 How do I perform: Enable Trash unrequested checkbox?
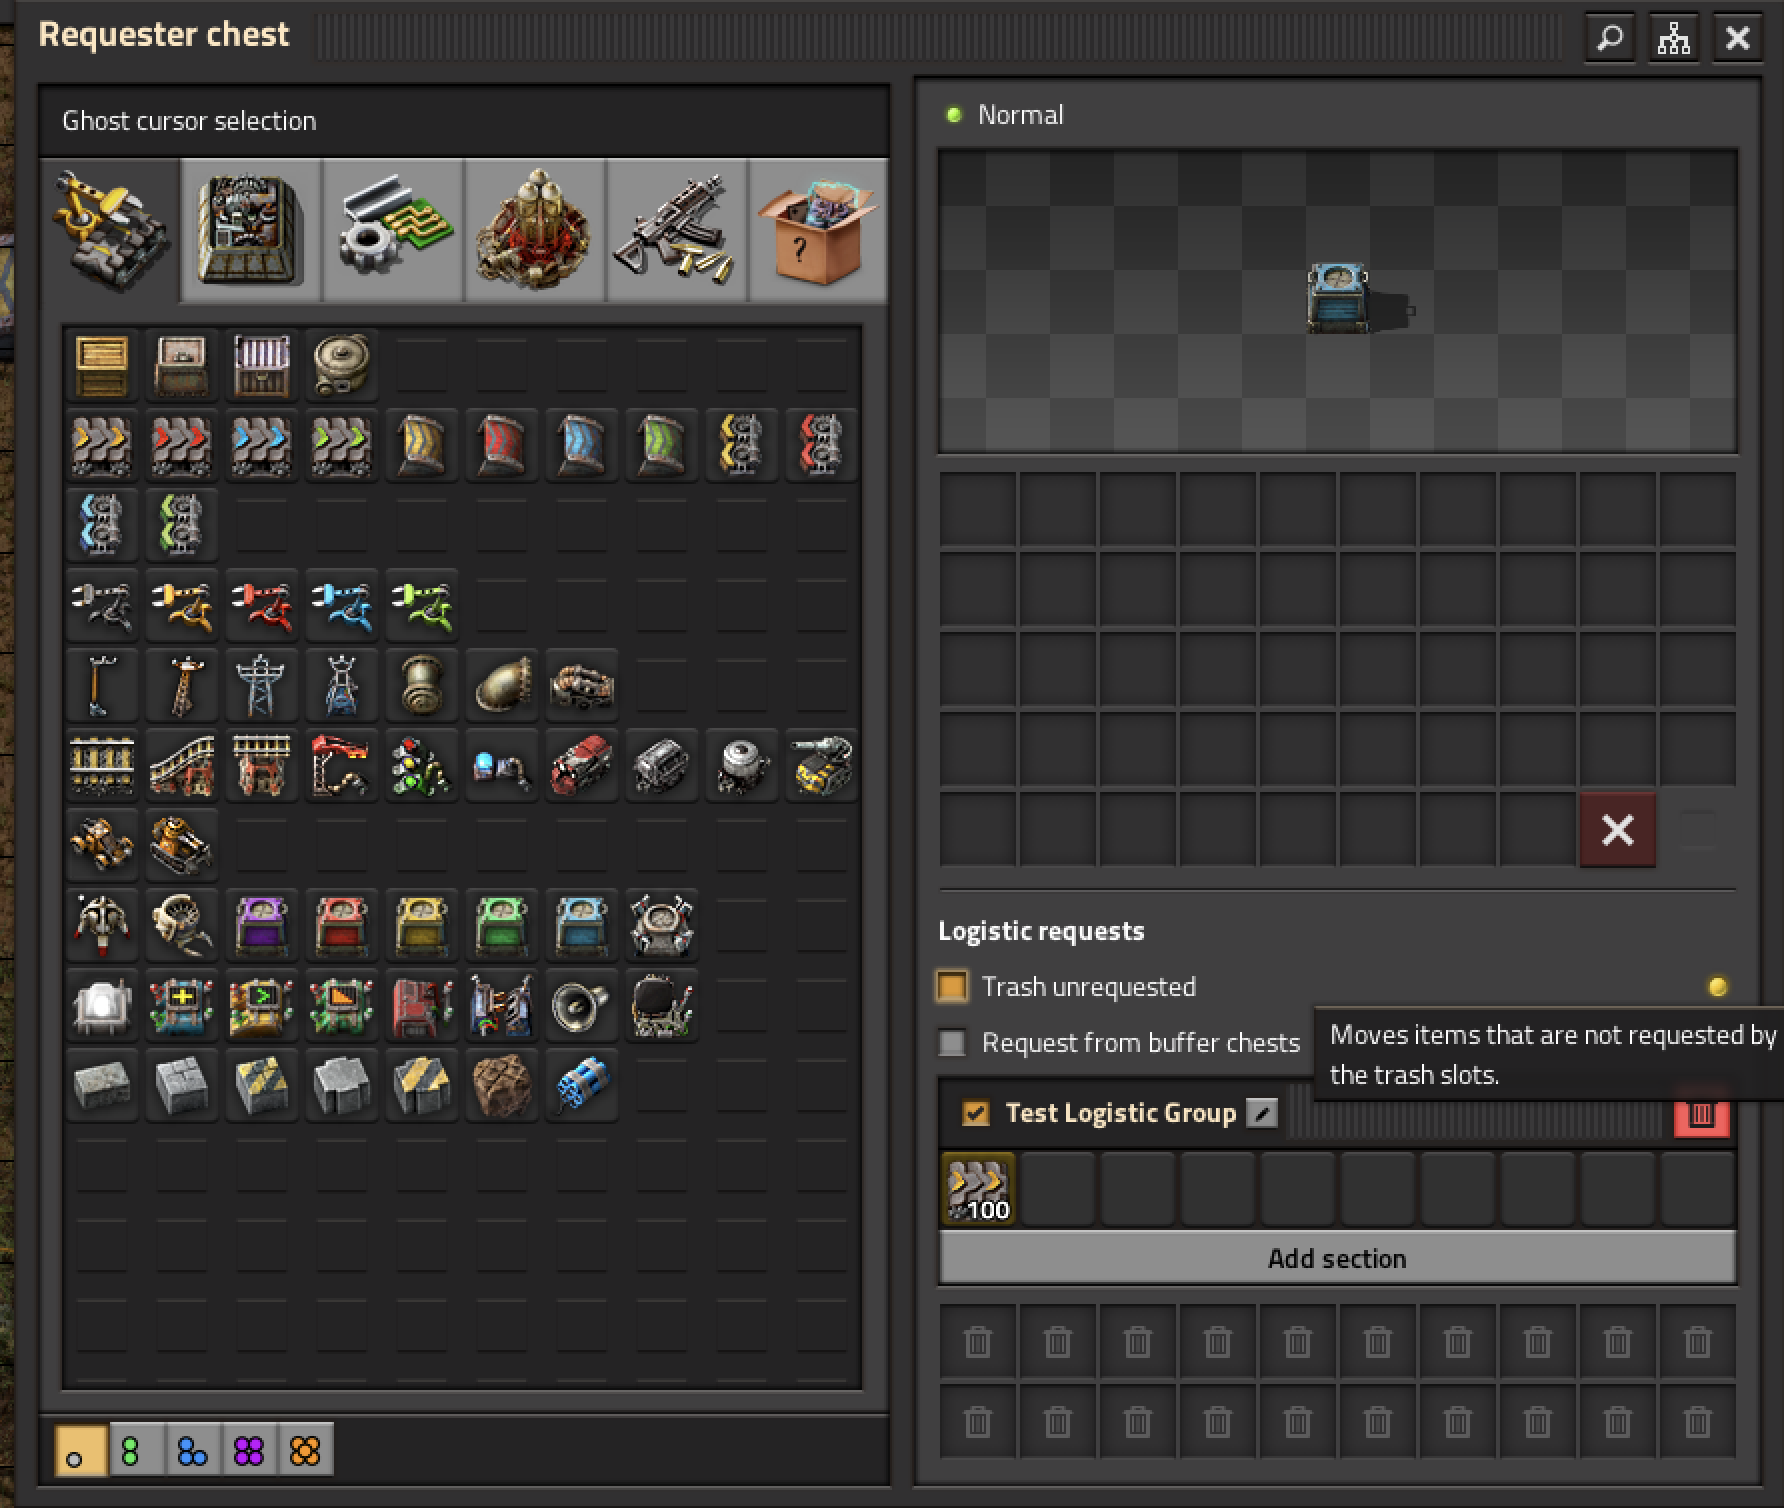tap(952, 987)
